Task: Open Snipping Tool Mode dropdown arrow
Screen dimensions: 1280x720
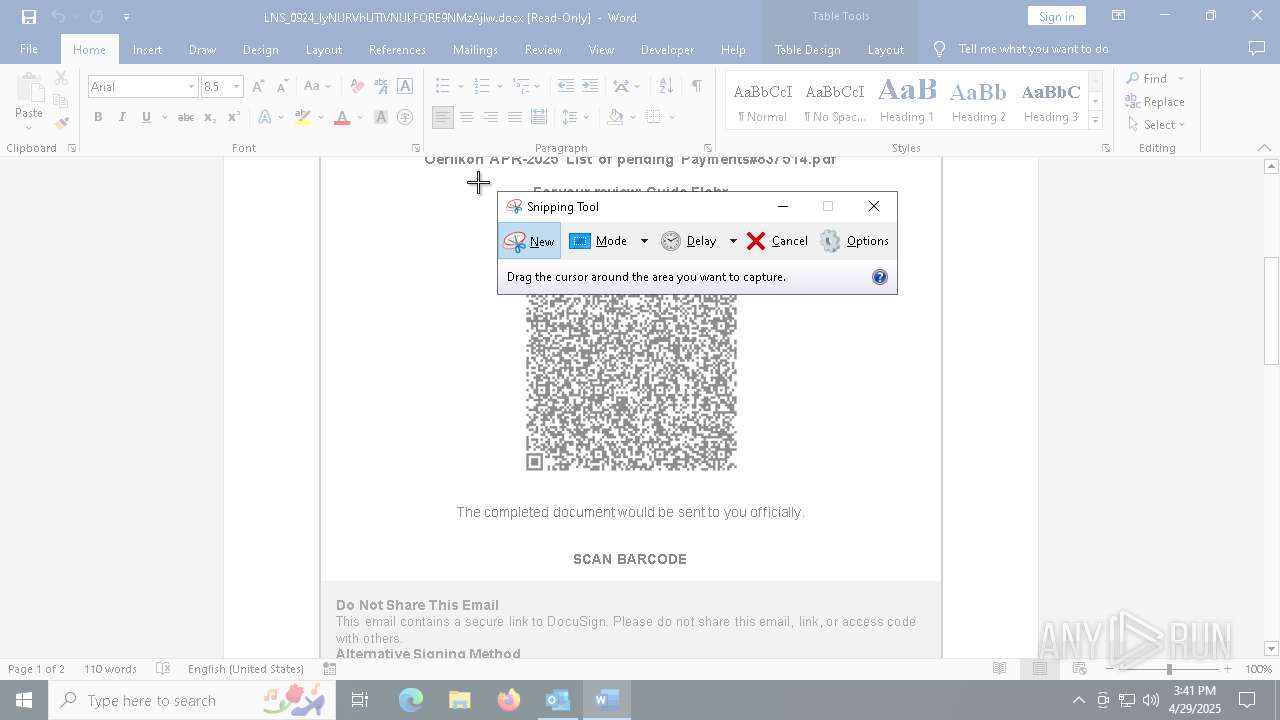Action: [644, 241]
